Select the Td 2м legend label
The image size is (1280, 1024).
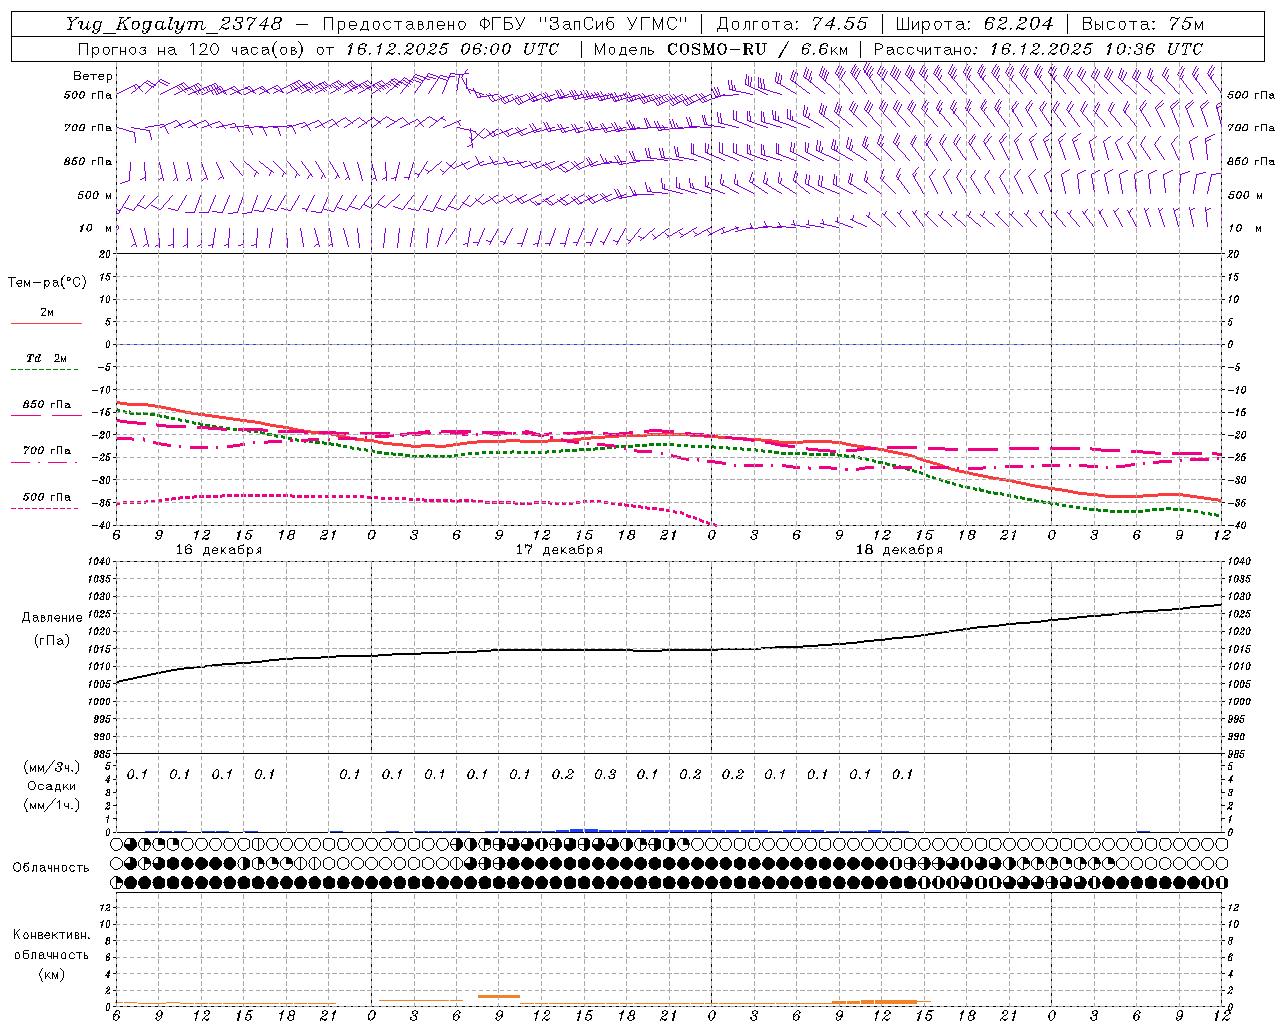click(x=47, y=358)
